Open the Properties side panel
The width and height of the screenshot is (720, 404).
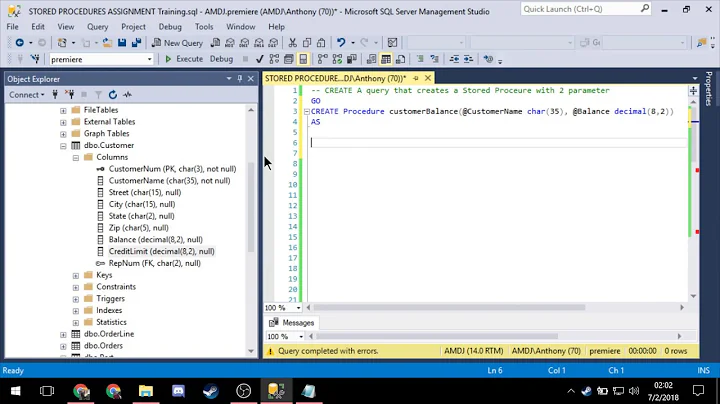pyautogui.click(x=709, y=89)
